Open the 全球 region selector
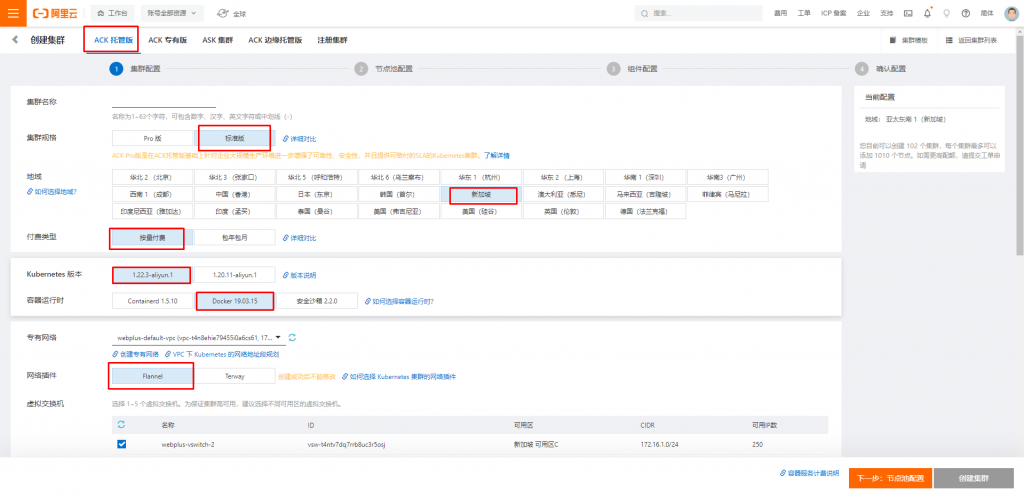This screenshot has width=1024, height=499. point(231,13)
